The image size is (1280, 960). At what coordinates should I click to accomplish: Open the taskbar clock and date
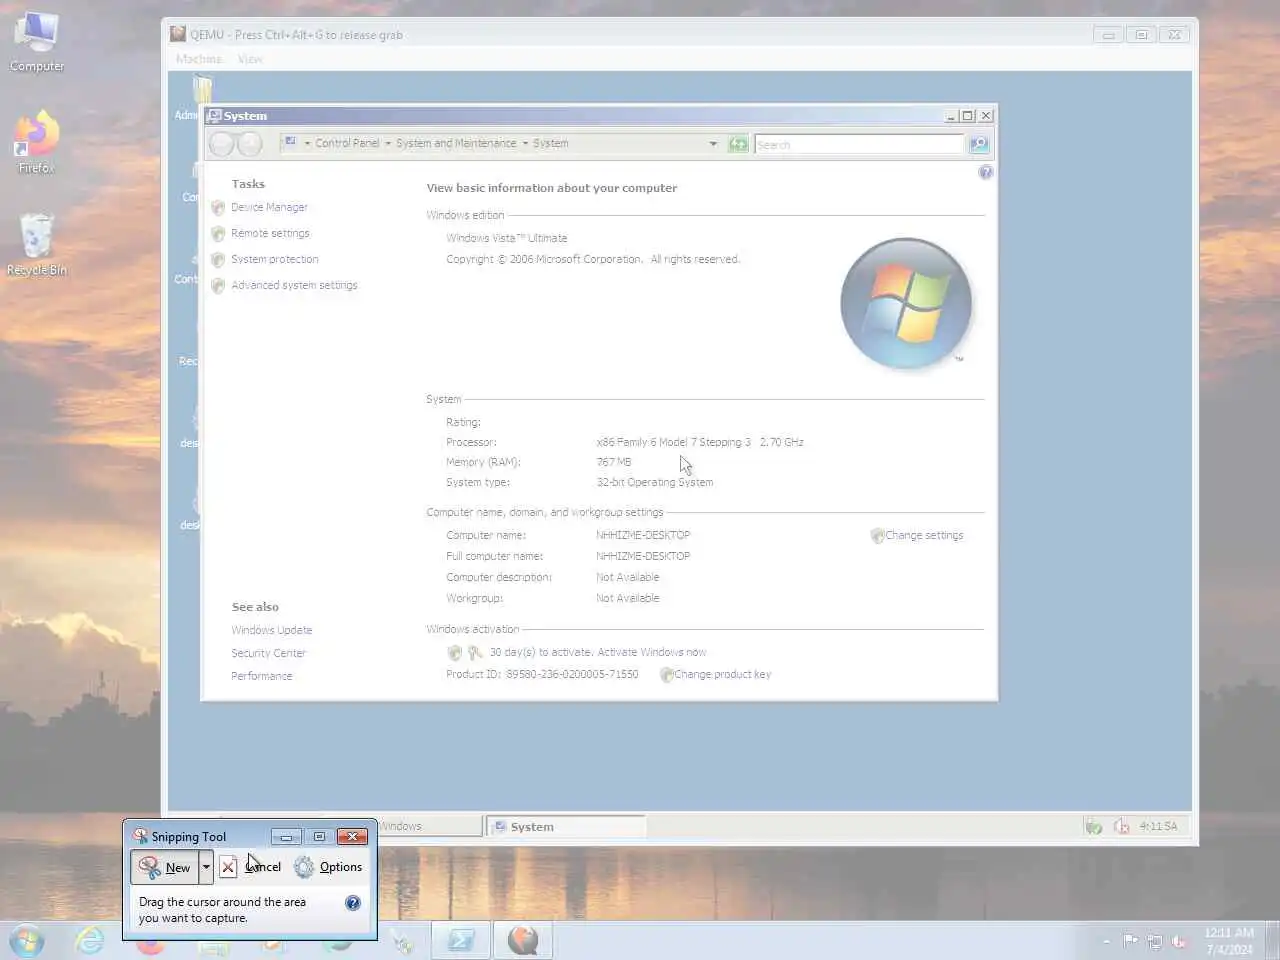click(1229, 941)
